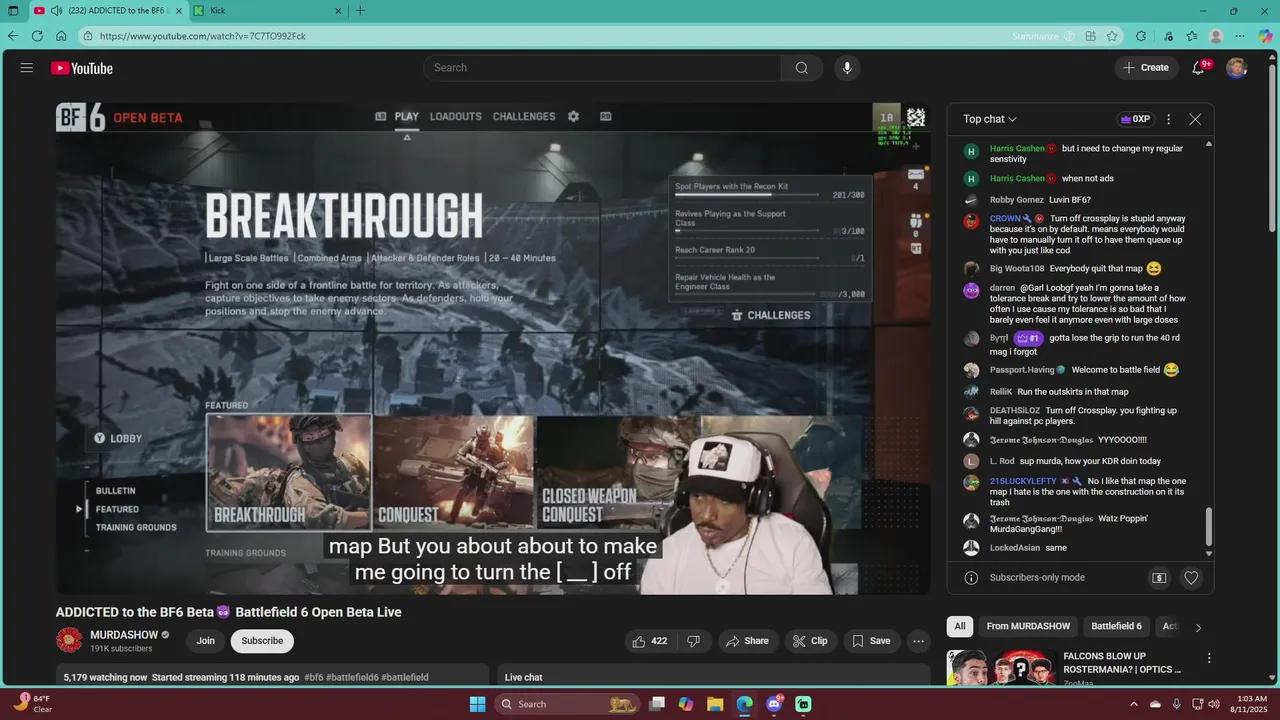1280x720 pixels.
Task: Show more category chips with the arrow
Action: pyautogui.click(x=1198, y=627)
